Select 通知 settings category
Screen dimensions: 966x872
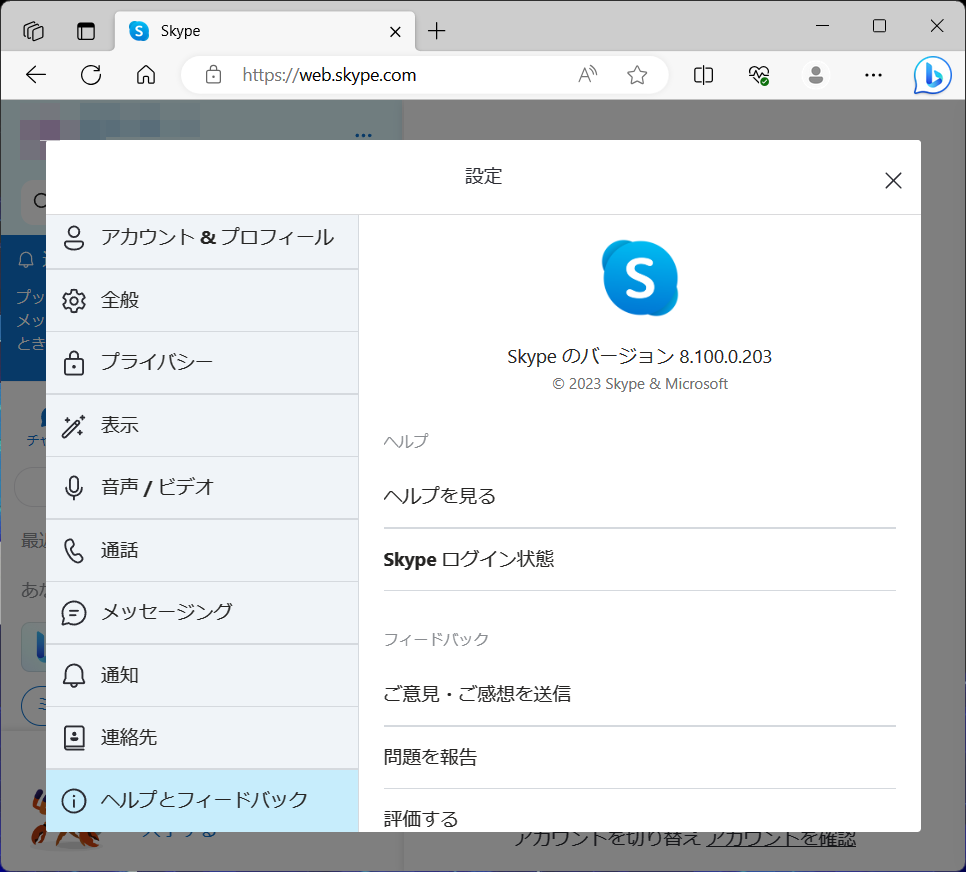(202, 675)
